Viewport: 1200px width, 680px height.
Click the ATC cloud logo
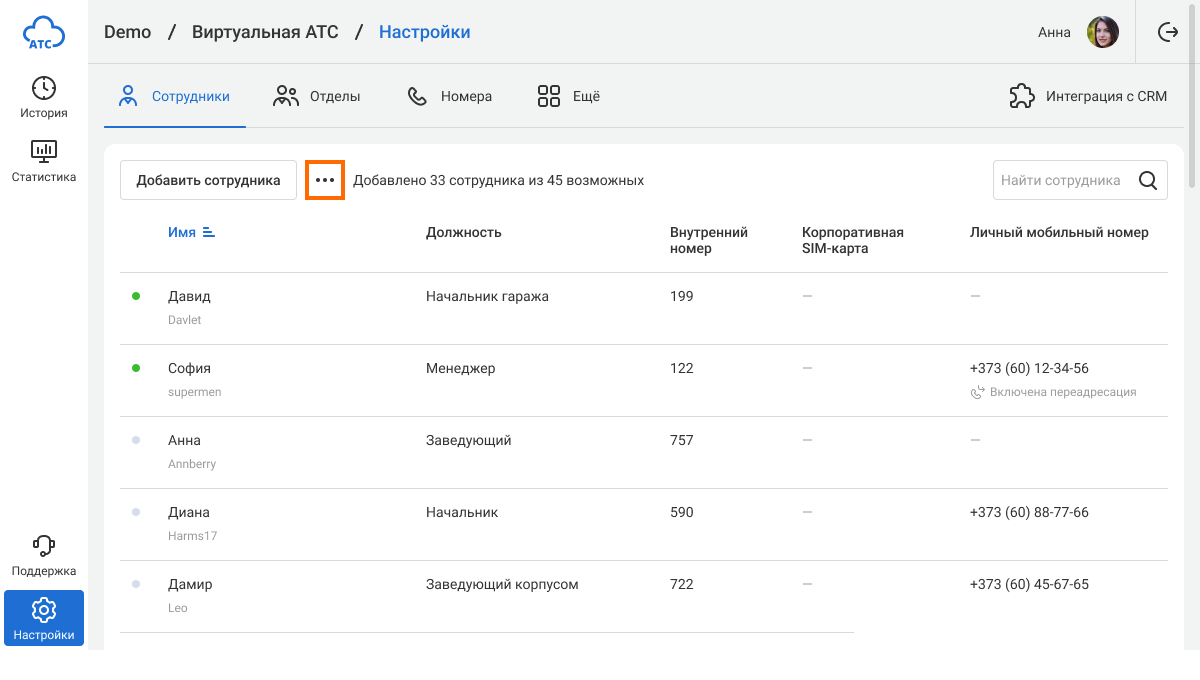[x=44, y=33]
